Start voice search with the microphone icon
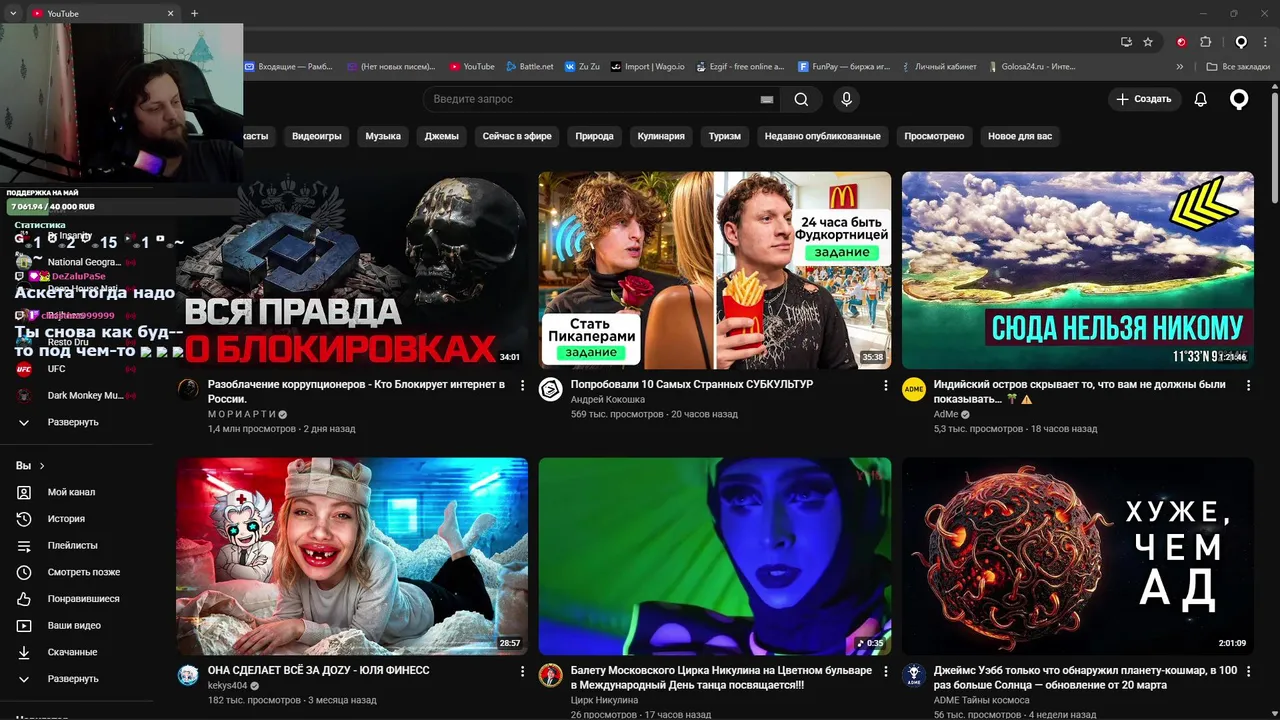 (846, 99)
